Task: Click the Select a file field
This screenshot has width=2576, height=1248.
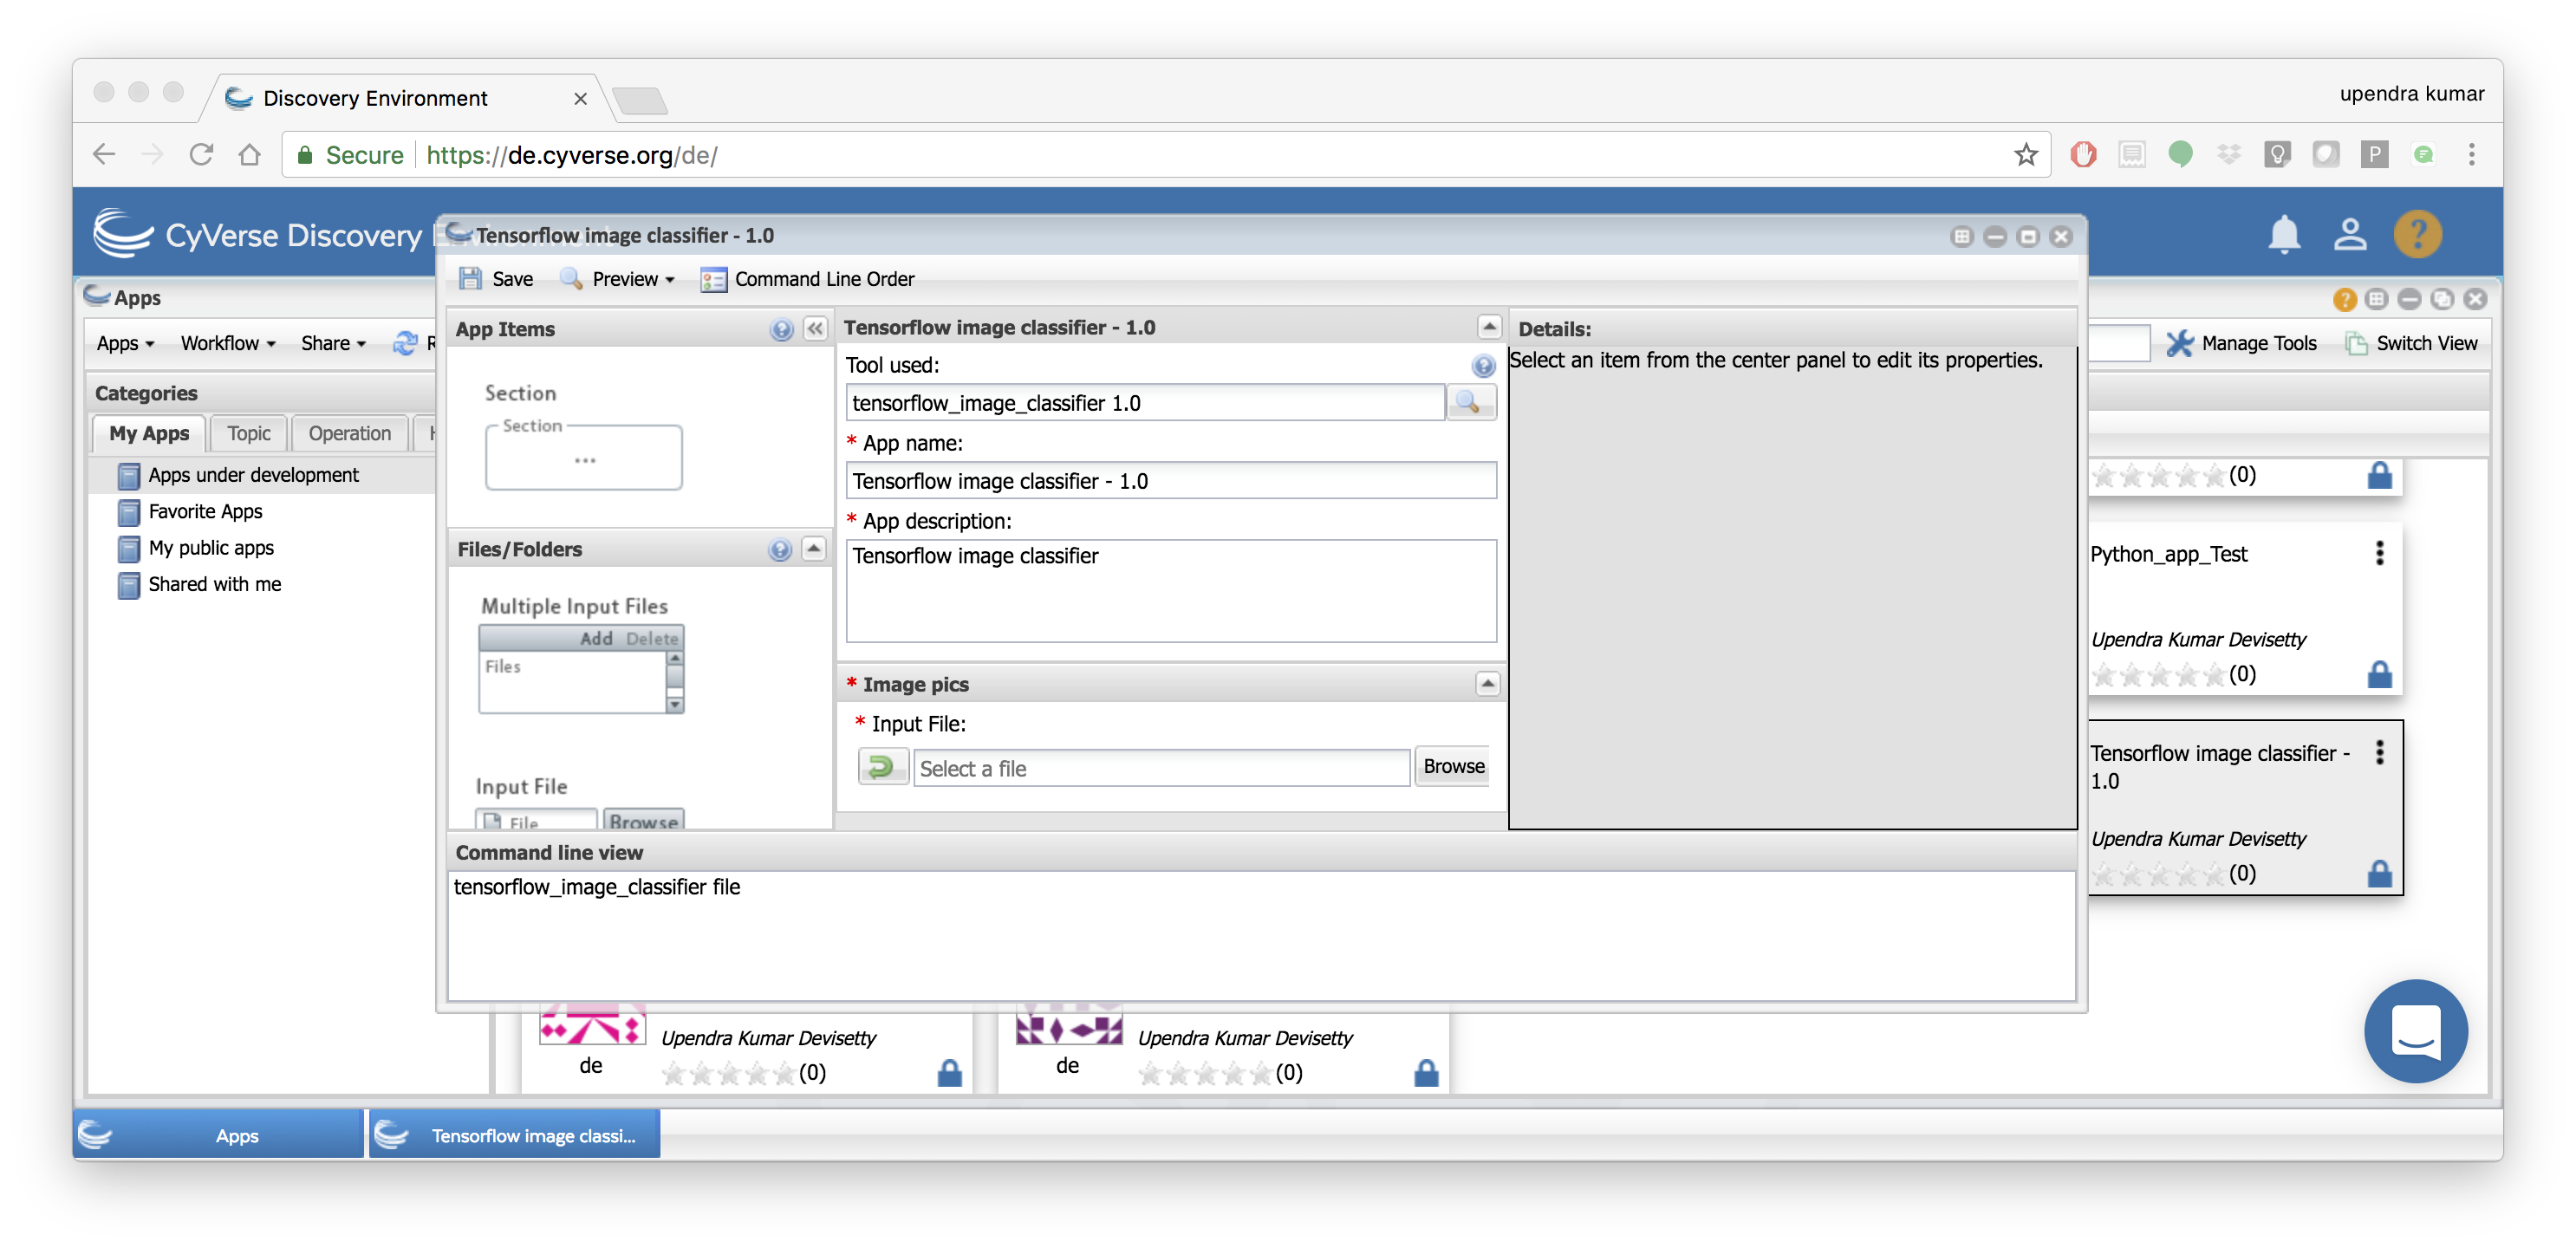Action: point(1161,767)
